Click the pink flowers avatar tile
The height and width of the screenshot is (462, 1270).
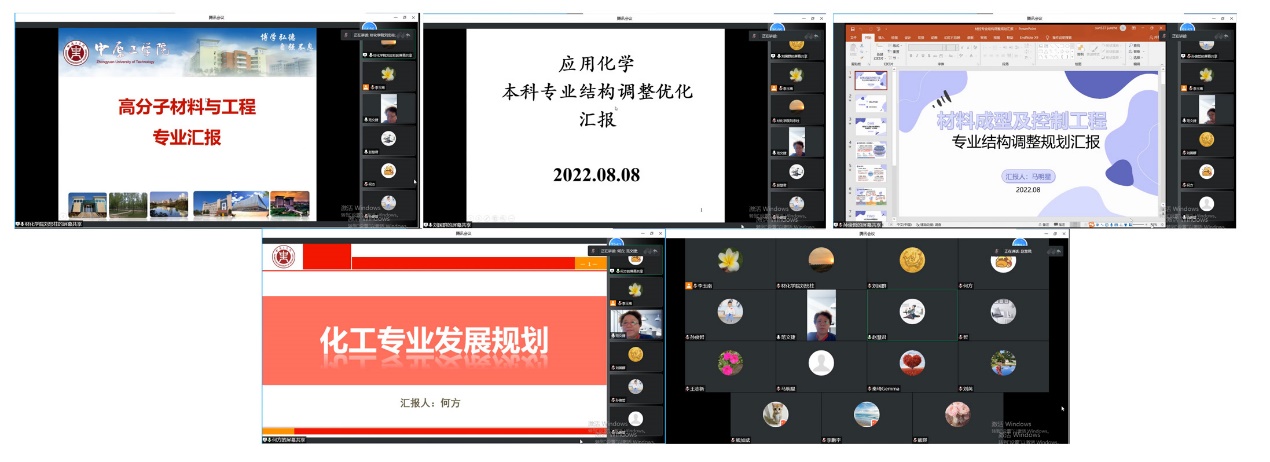pos(729,362)
